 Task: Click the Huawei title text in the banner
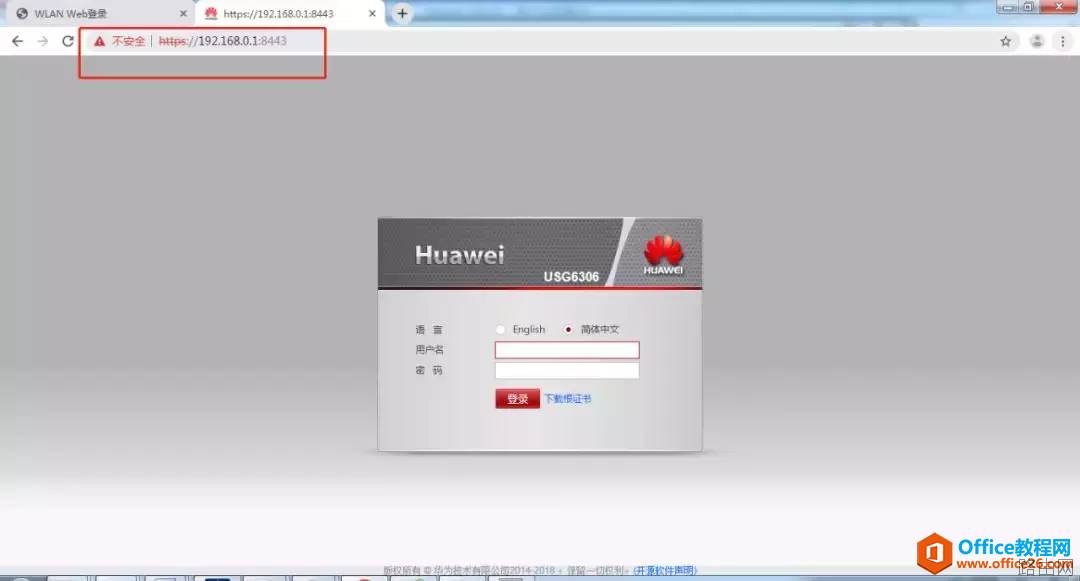(459, 255)
